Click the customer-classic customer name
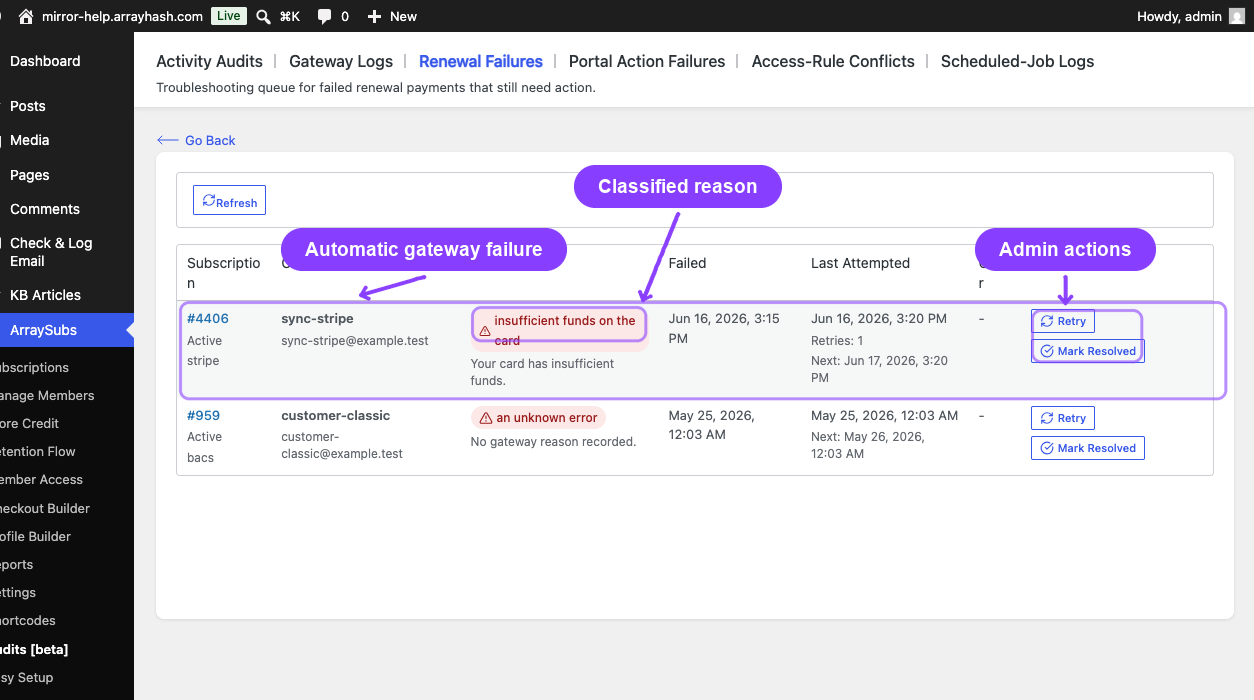 tap(336, 415)
